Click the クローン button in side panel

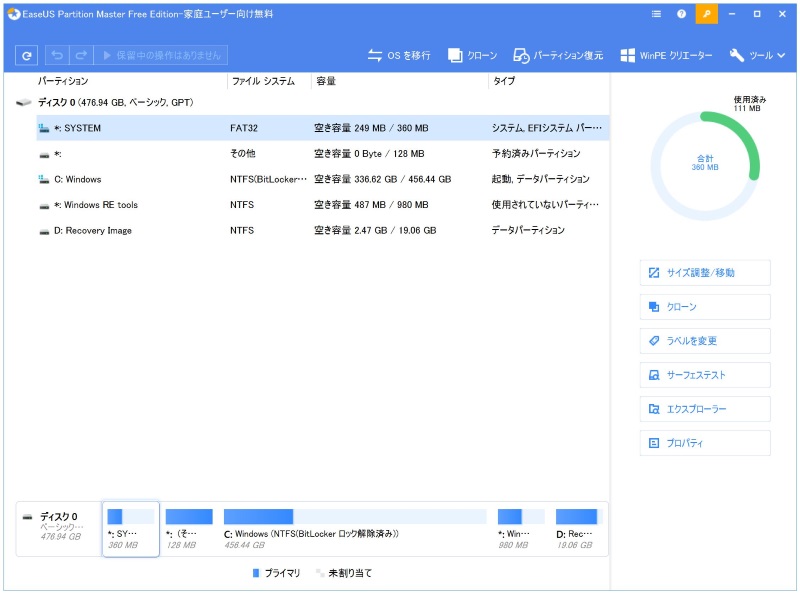tap(705, 307)
